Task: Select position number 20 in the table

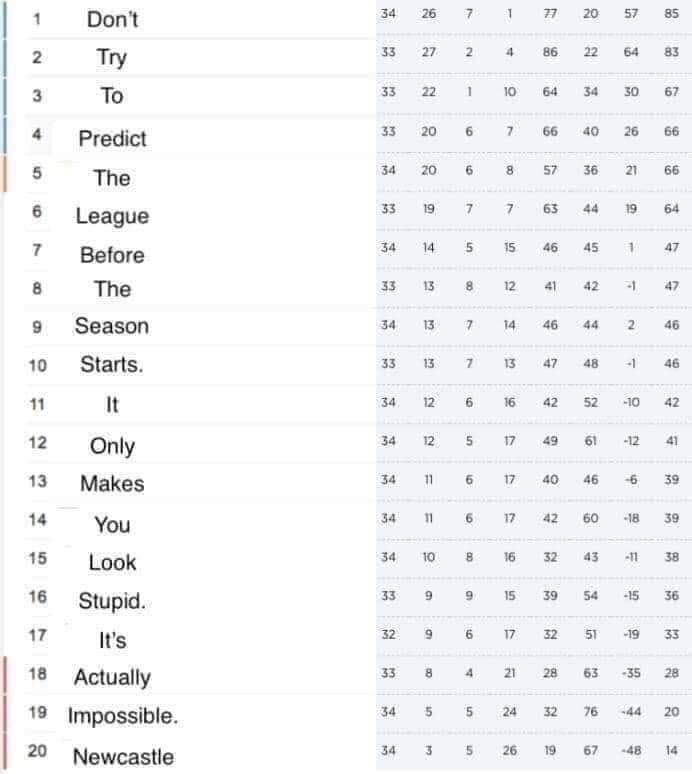Action: click(38, 751)
